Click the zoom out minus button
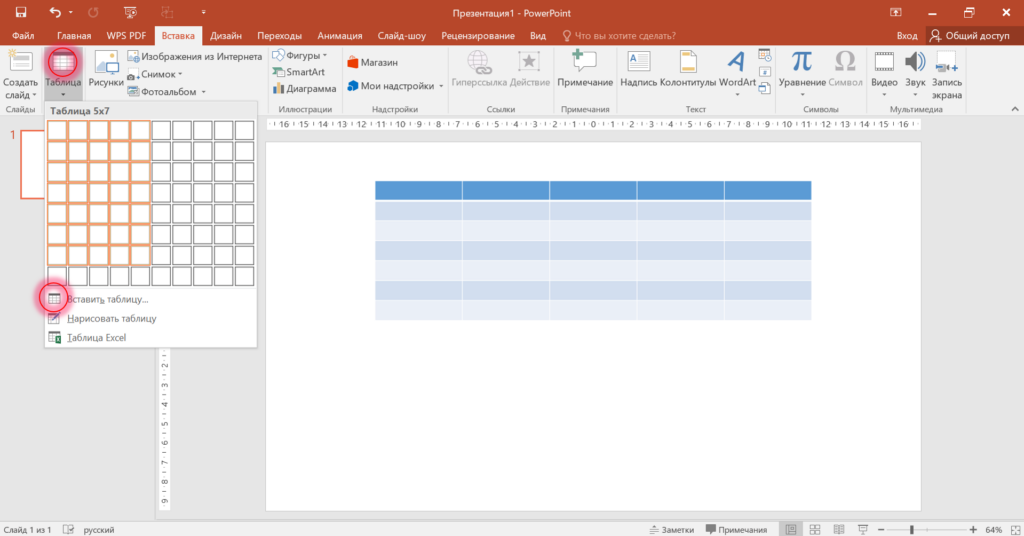The height and width of the screenshot is (536, 1024). (881, 529)
